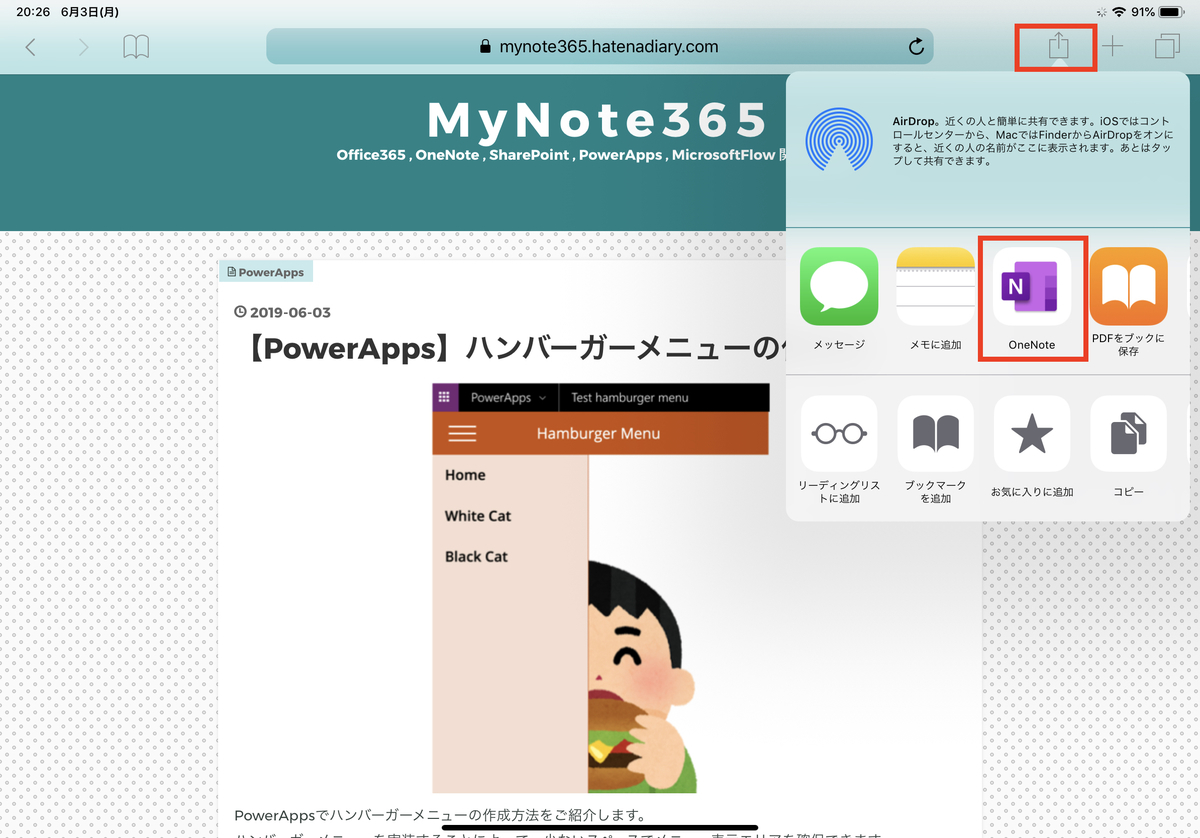The image size is (1200, 838).
Task: Tap the Safari back arrow
Action: tap(31, 47)
